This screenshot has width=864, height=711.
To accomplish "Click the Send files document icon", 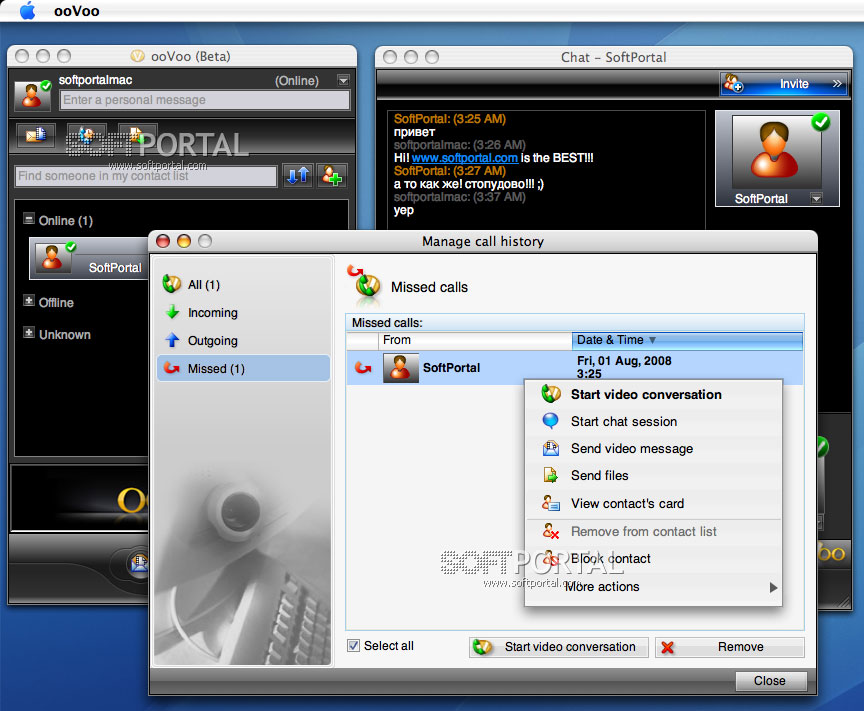I will pos(550,475).
